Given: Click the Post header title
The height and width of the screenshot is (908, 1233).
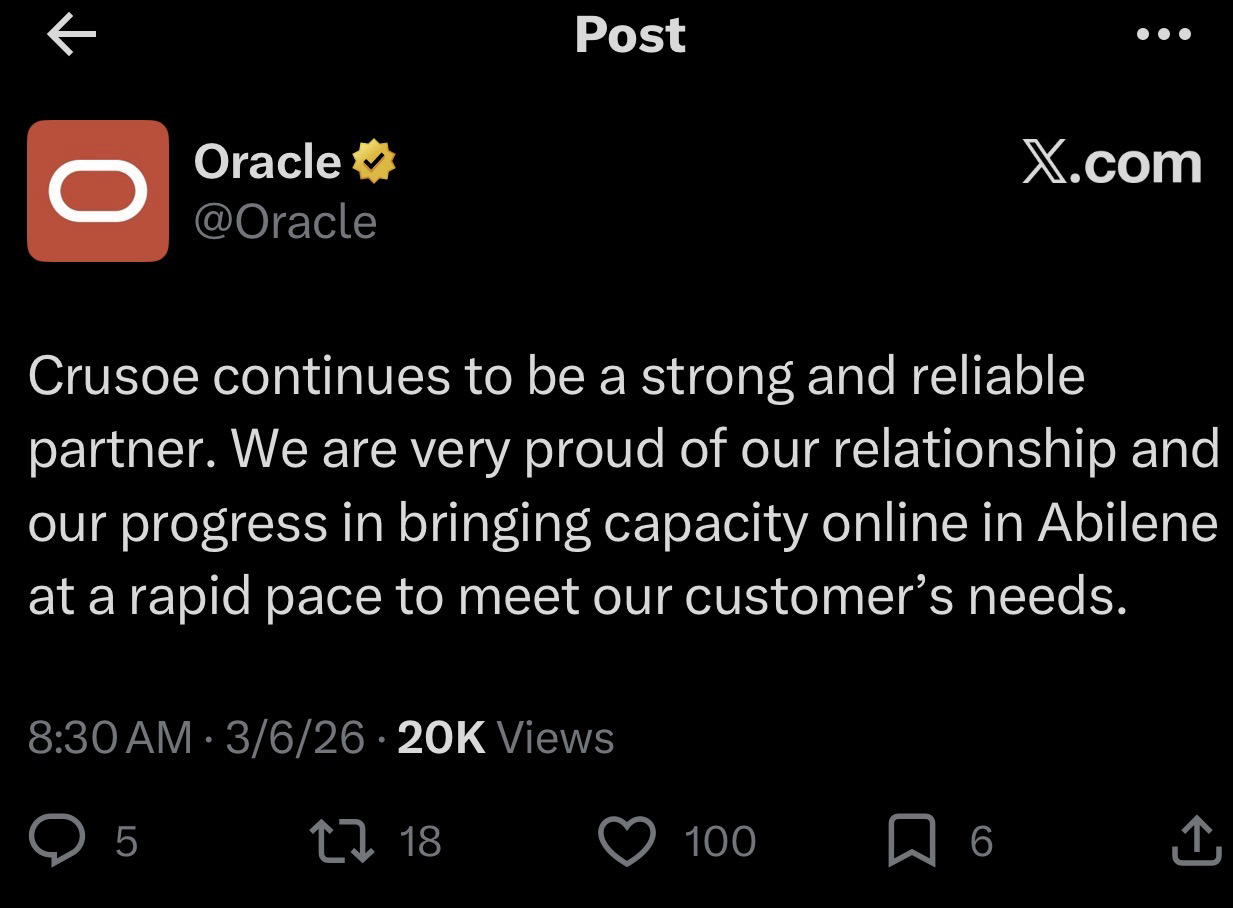Looking at the screenshot, I should (630, 35).
